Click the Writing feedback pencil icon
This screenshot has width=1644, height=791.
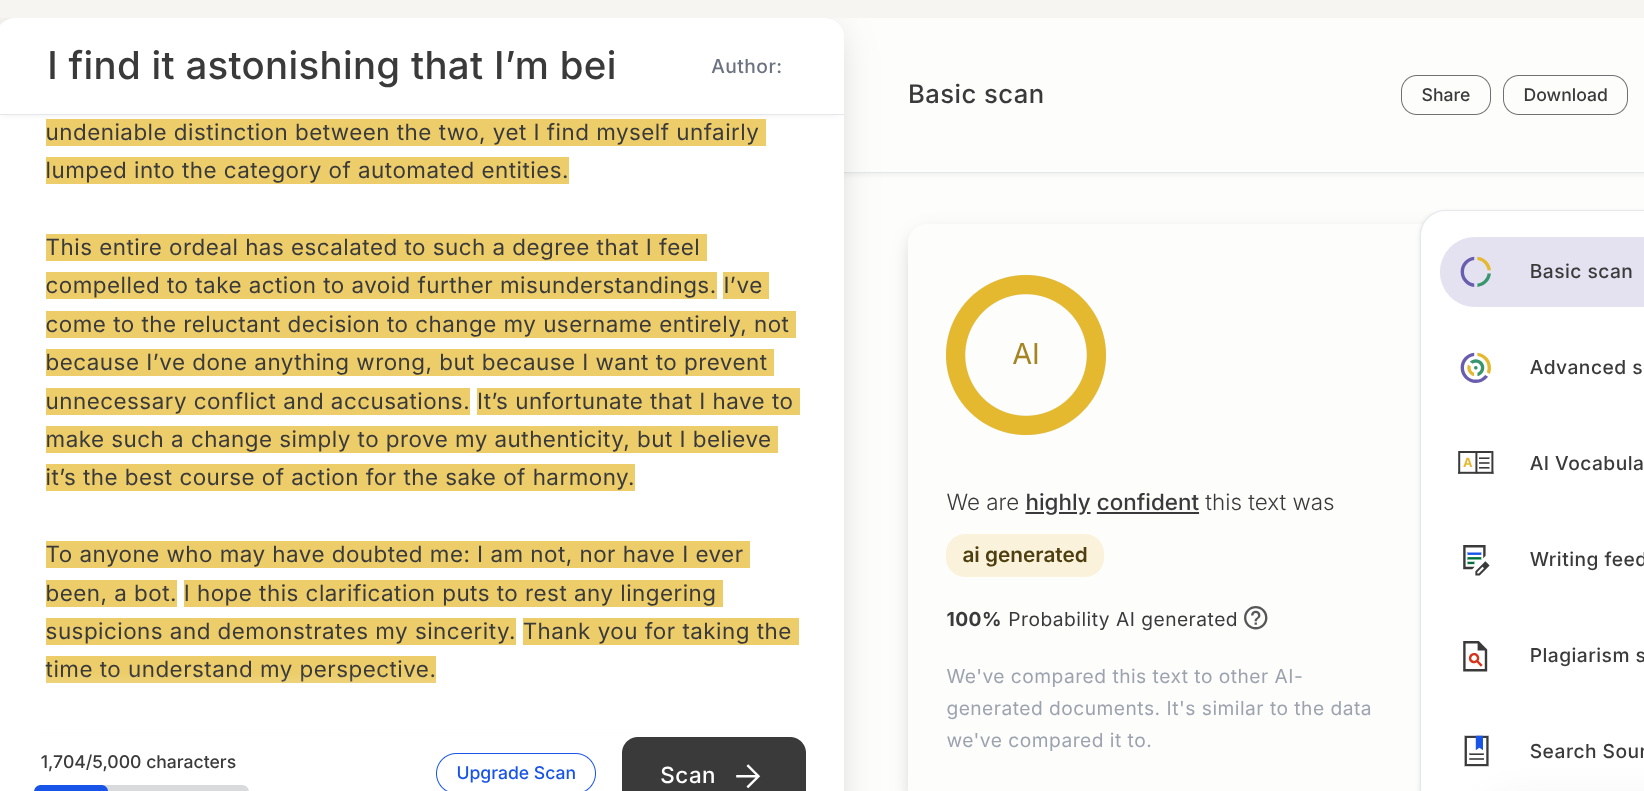click(x=1476, y=559)
